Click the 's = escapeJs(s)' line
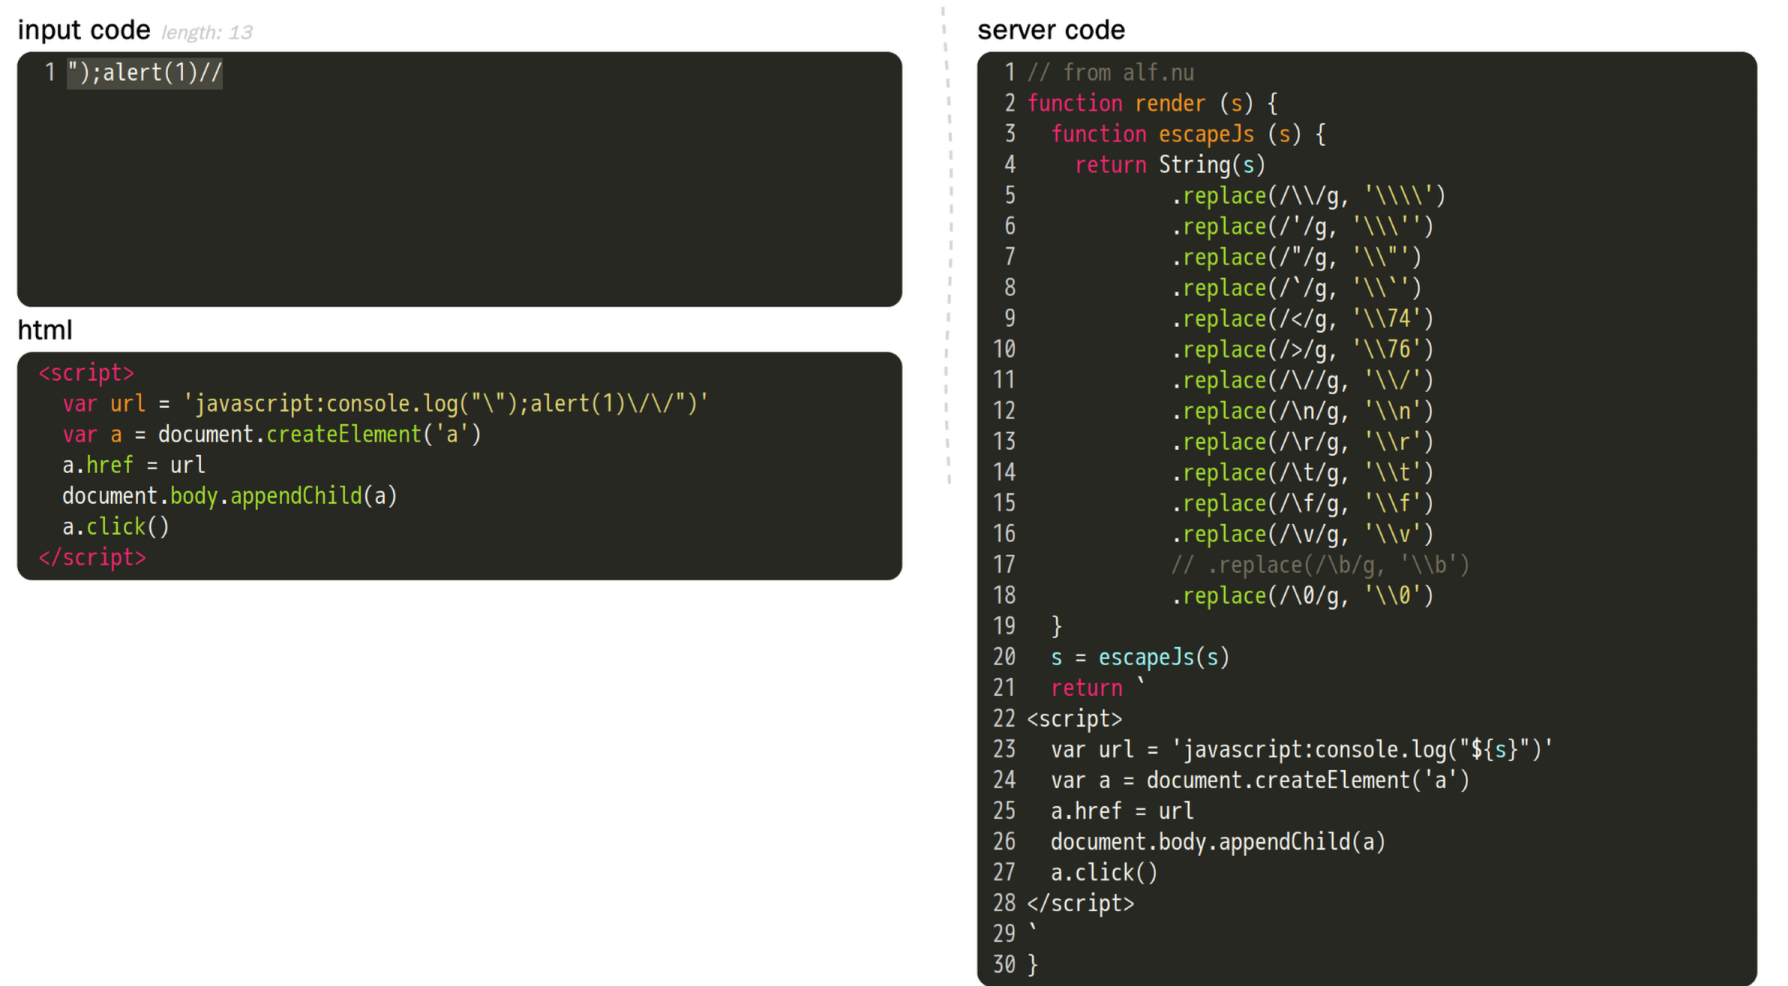Viewport: 1788px width, 986px height. click(x=1140, y=658)
